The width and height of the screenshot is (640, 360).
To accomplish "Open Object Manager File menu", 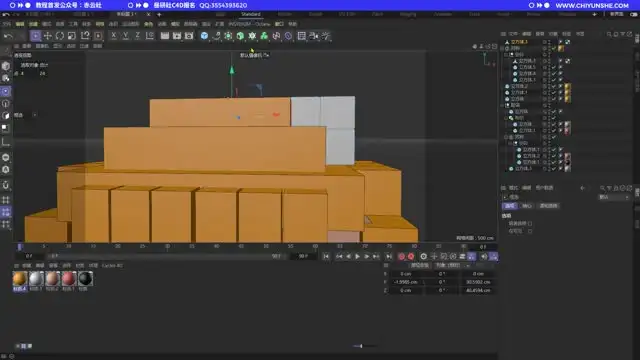I will click(x=513, y=34).
